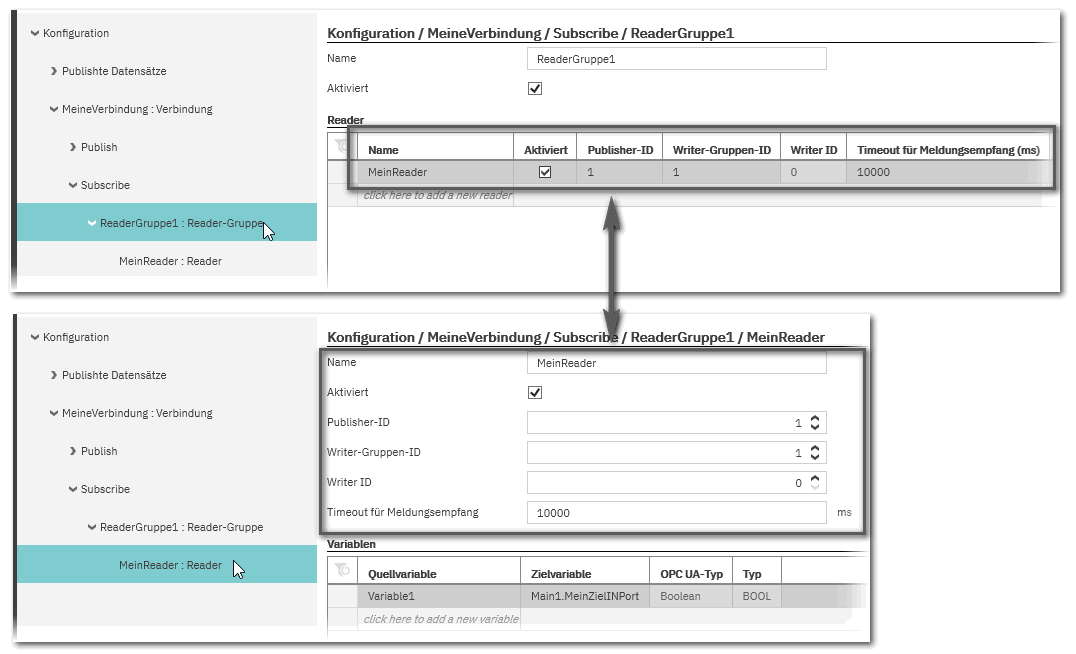Increment the Publisher-ID value with up arrow
Viewport: 1076px width, 654px height.
pos(815,418)
